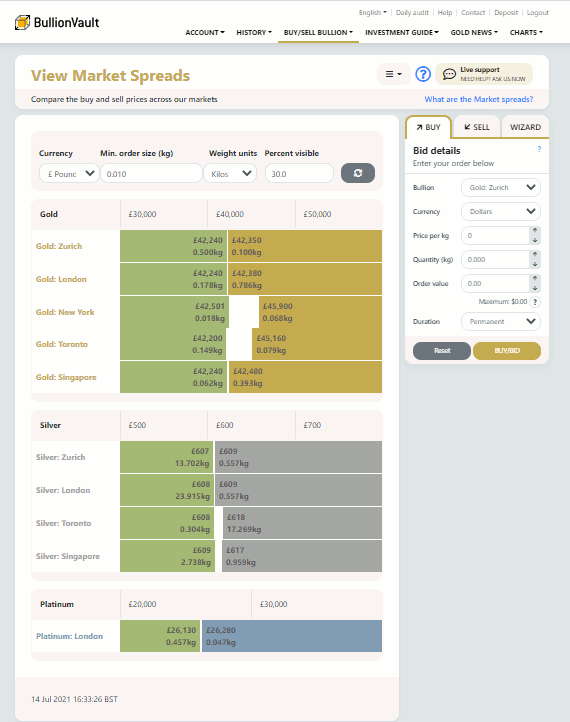Click the Price per kg field
Viewport: 570px width, 722px height.
[x=496, y=235]
